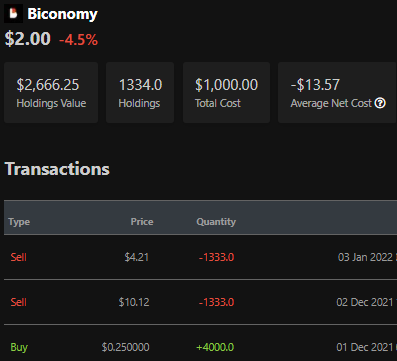Select the Buy row at $0.250000
397x361 pixels.
200,343
